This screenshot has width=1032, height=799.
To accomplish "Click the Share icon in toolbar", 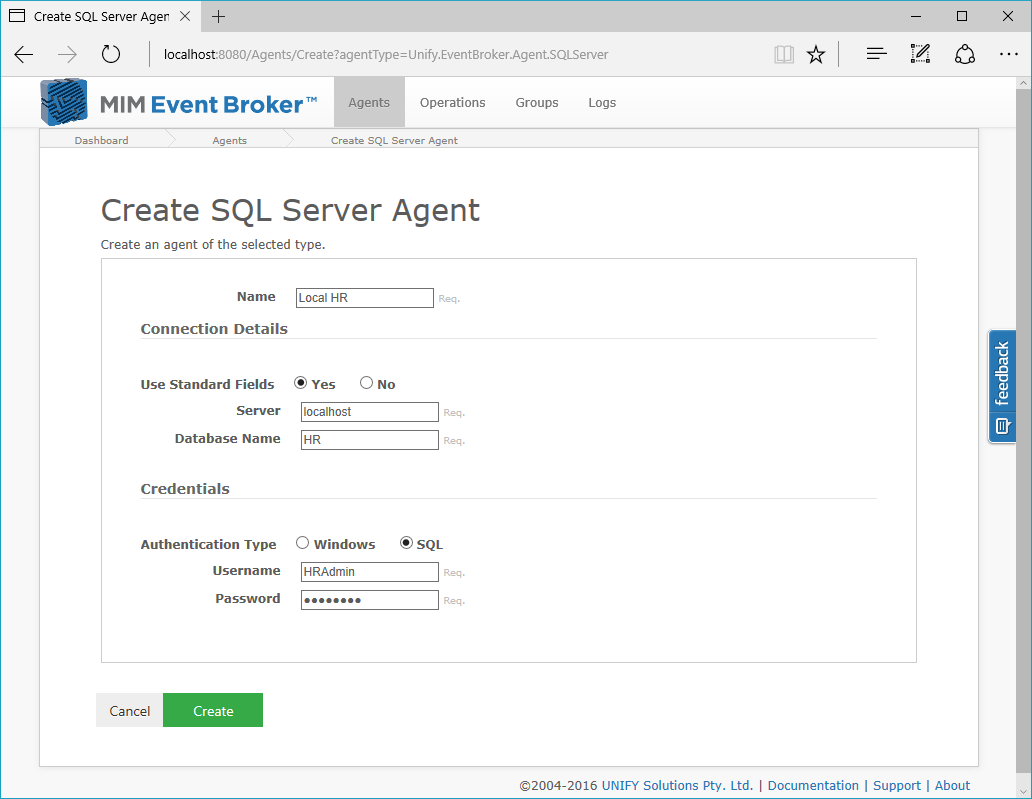I will 965,55.
